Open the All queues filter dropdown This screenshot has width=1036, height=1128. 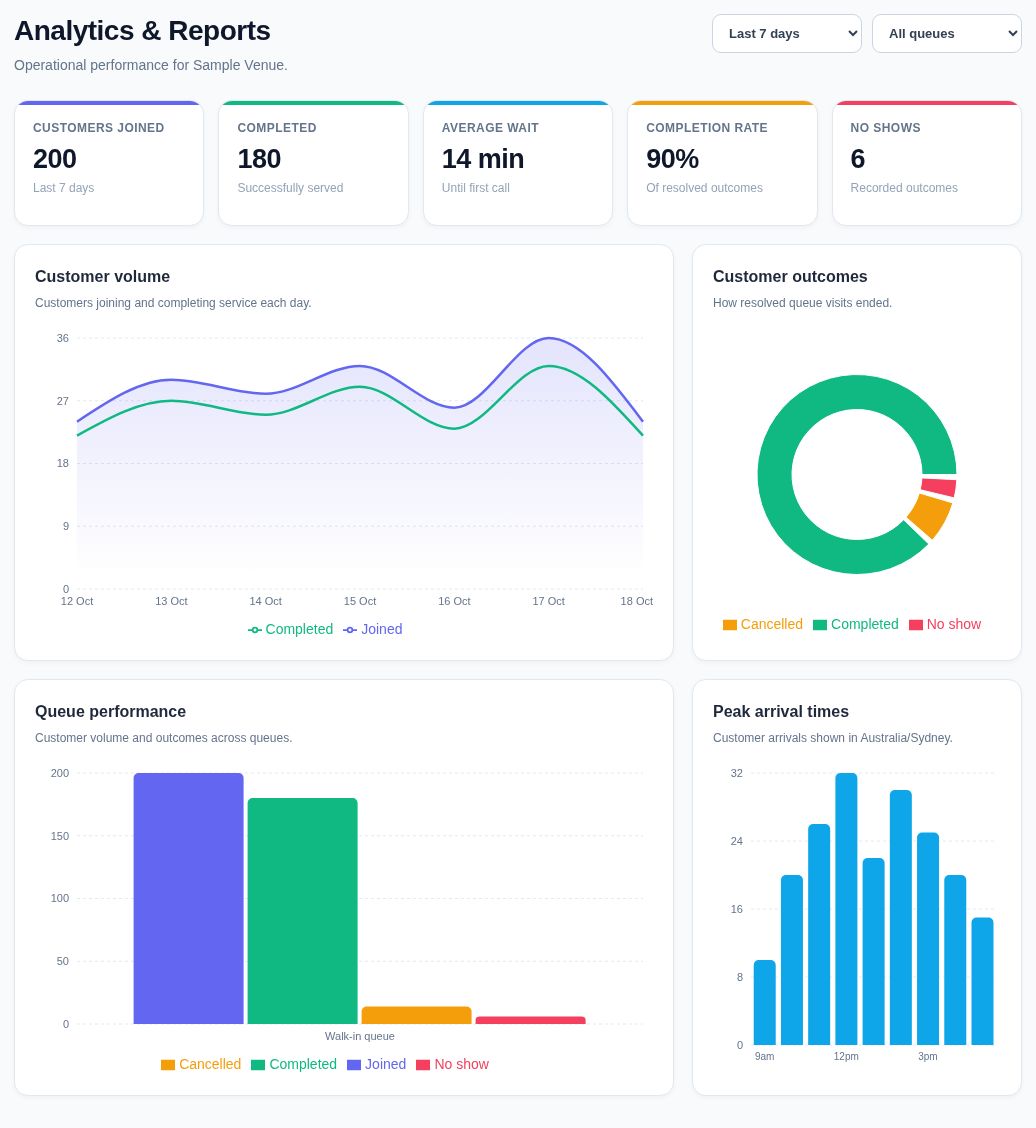click(946, 34)
